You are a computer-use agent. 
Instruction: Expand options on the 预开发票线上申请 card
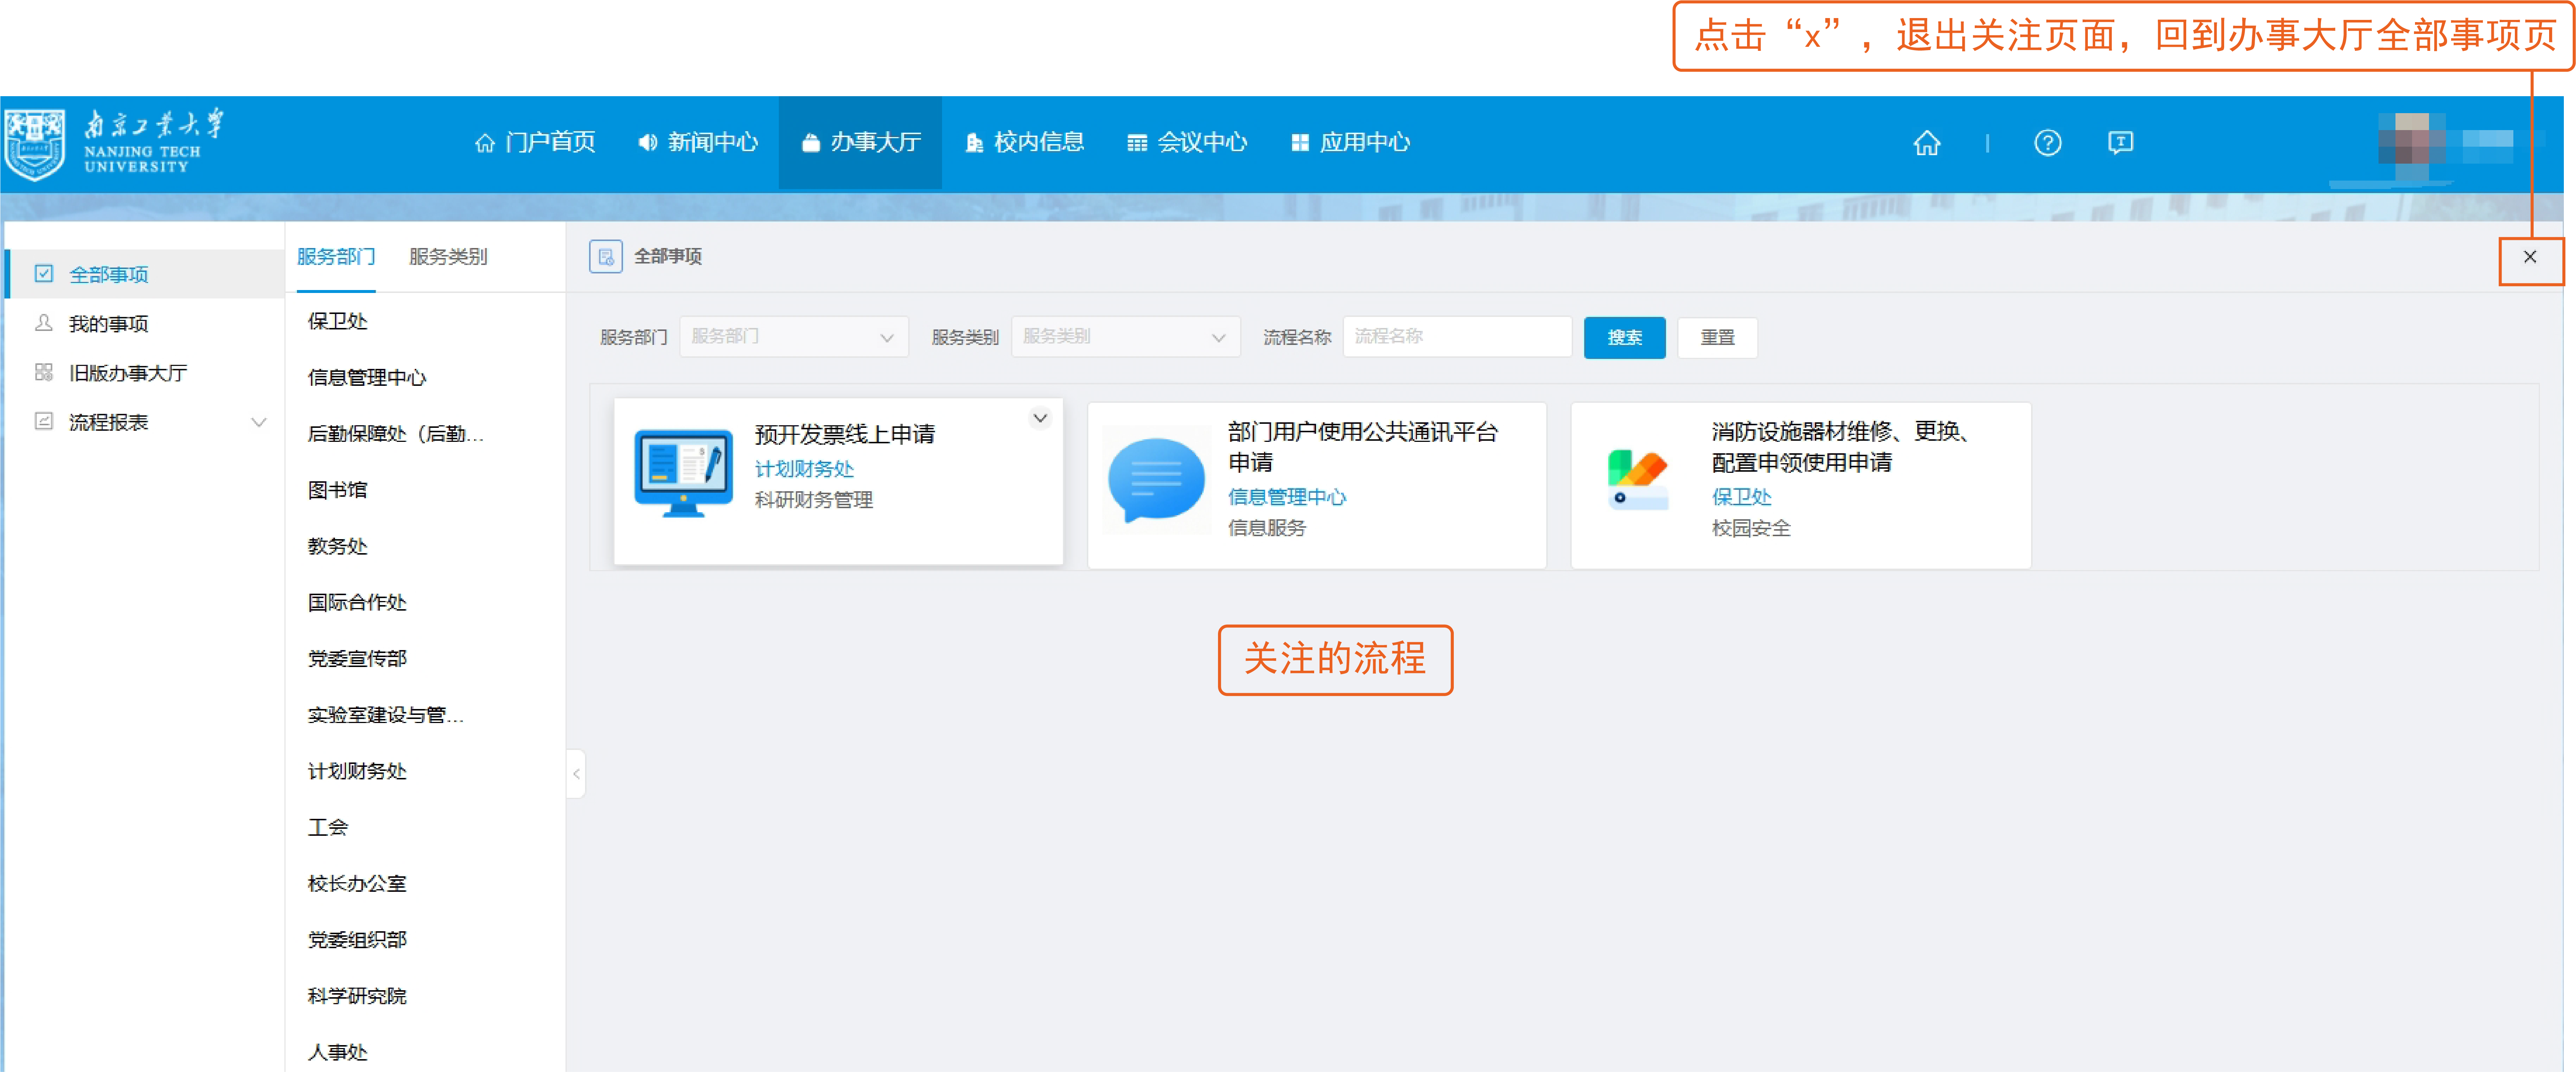[x=1040, y=418]
